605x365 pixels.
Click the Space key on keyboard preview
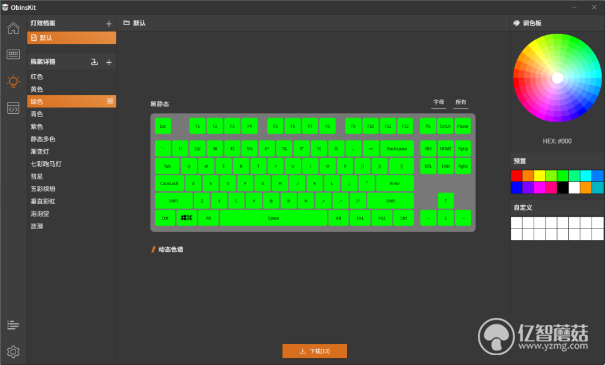click(x=273, y=218)
